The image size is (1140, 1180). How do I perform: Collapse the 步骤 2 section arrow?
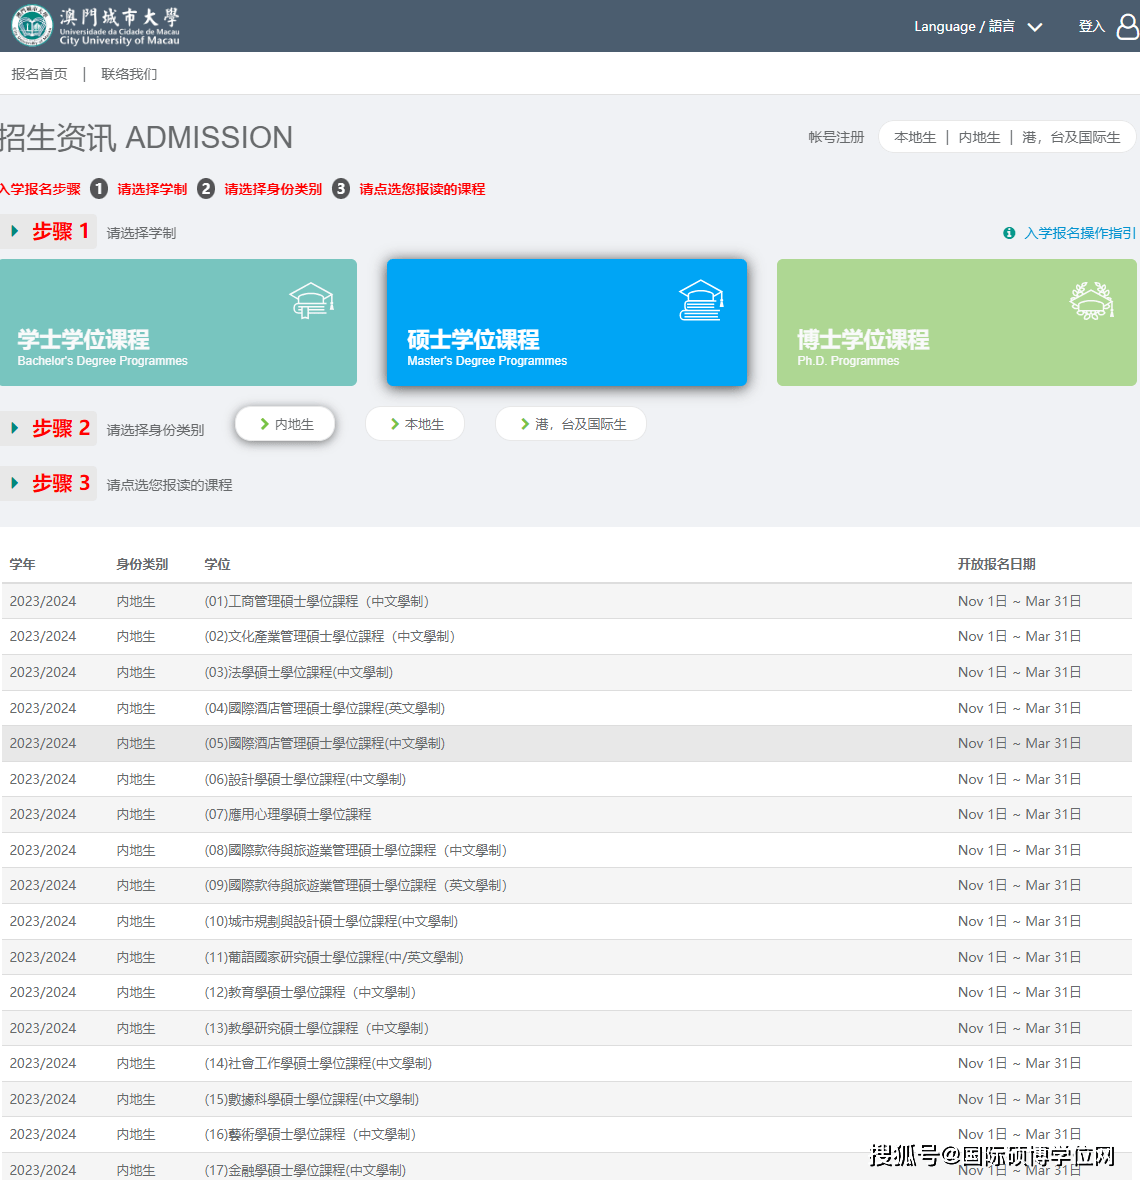[x=14, y=428]
